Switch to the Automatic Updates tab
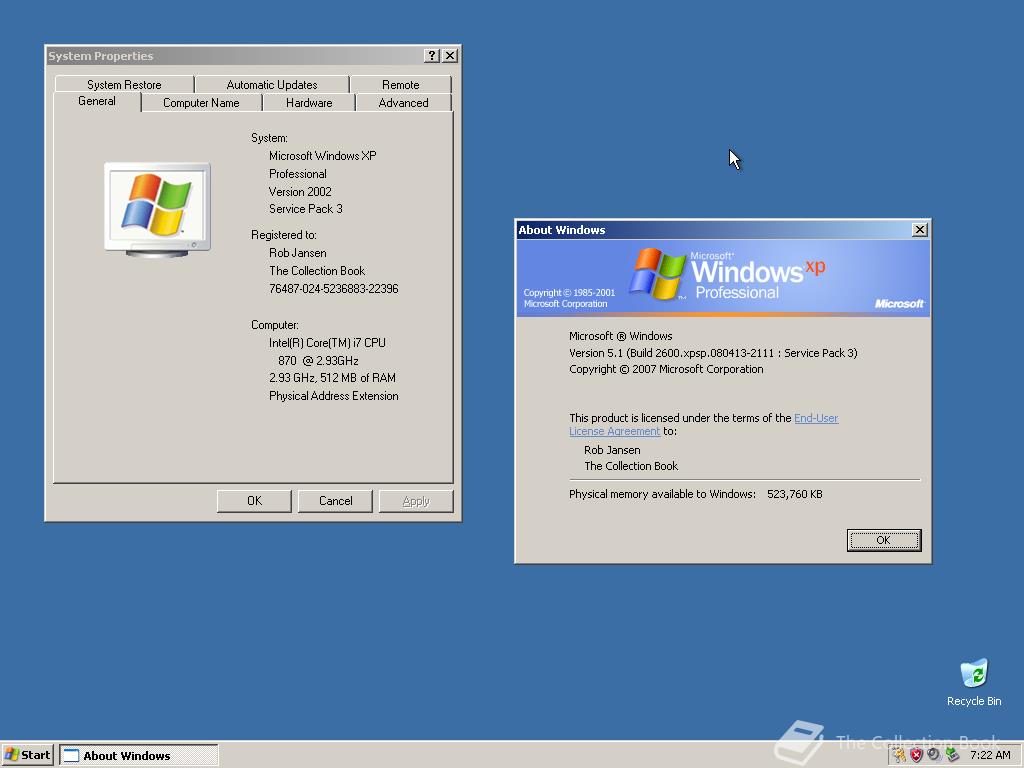The width and height of the screenshot is (1024, 768). point(272,84)
